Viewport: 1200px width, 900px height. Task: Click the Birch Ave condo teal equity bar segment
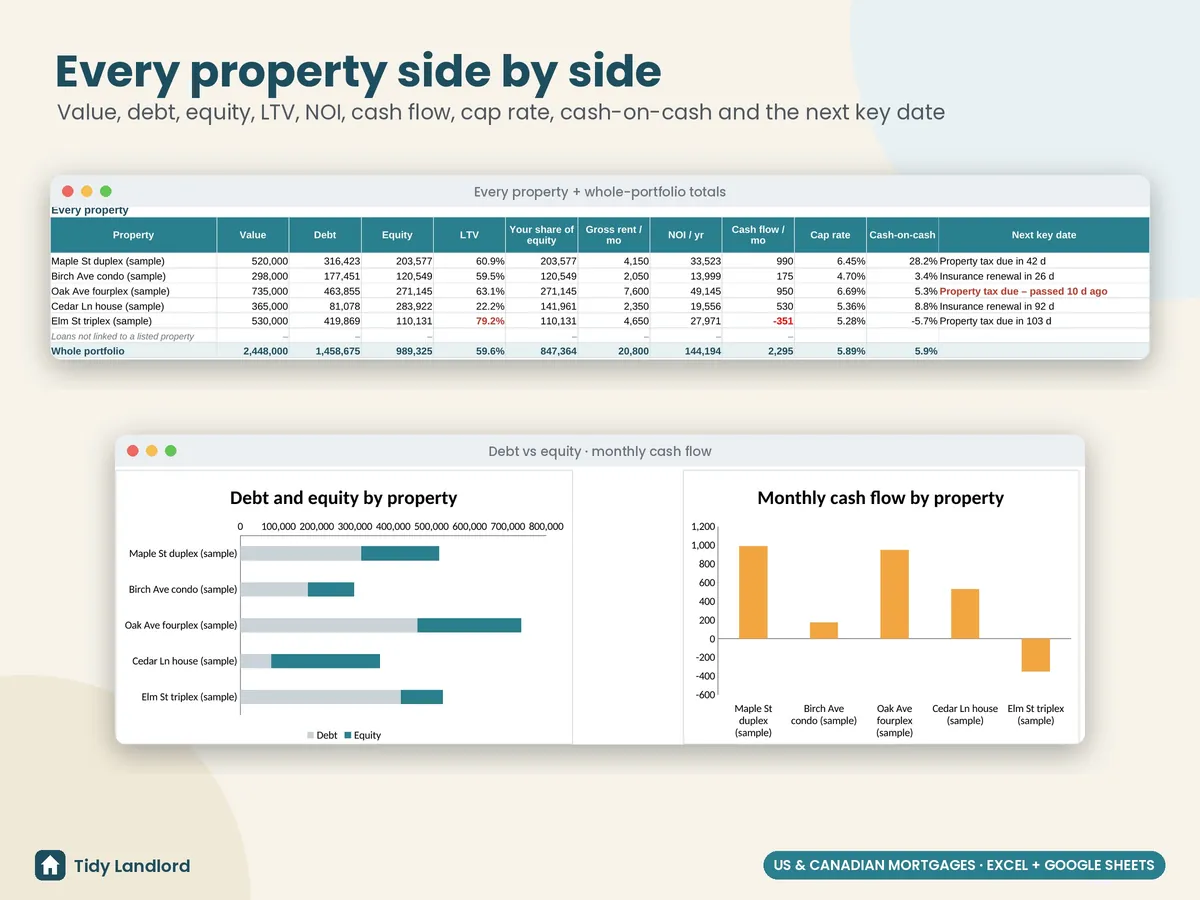[x=331, y=589]
